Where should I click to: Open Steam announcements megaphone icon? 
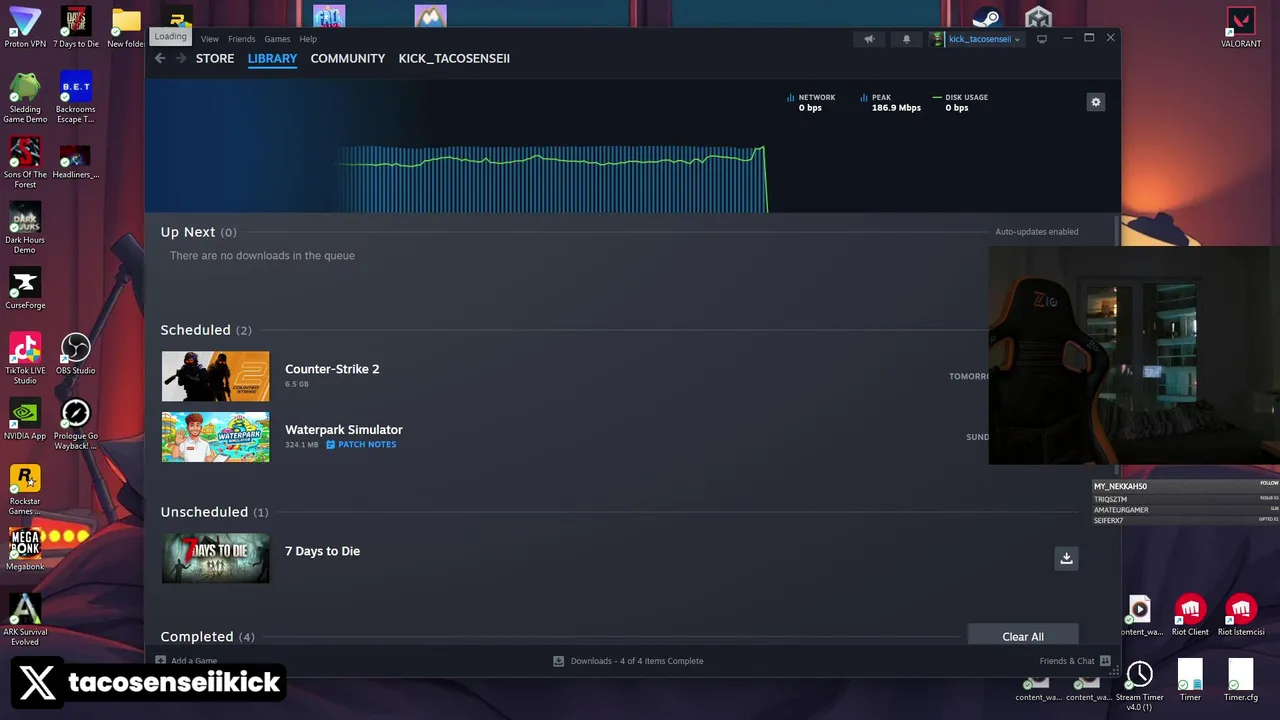[869, 39]
